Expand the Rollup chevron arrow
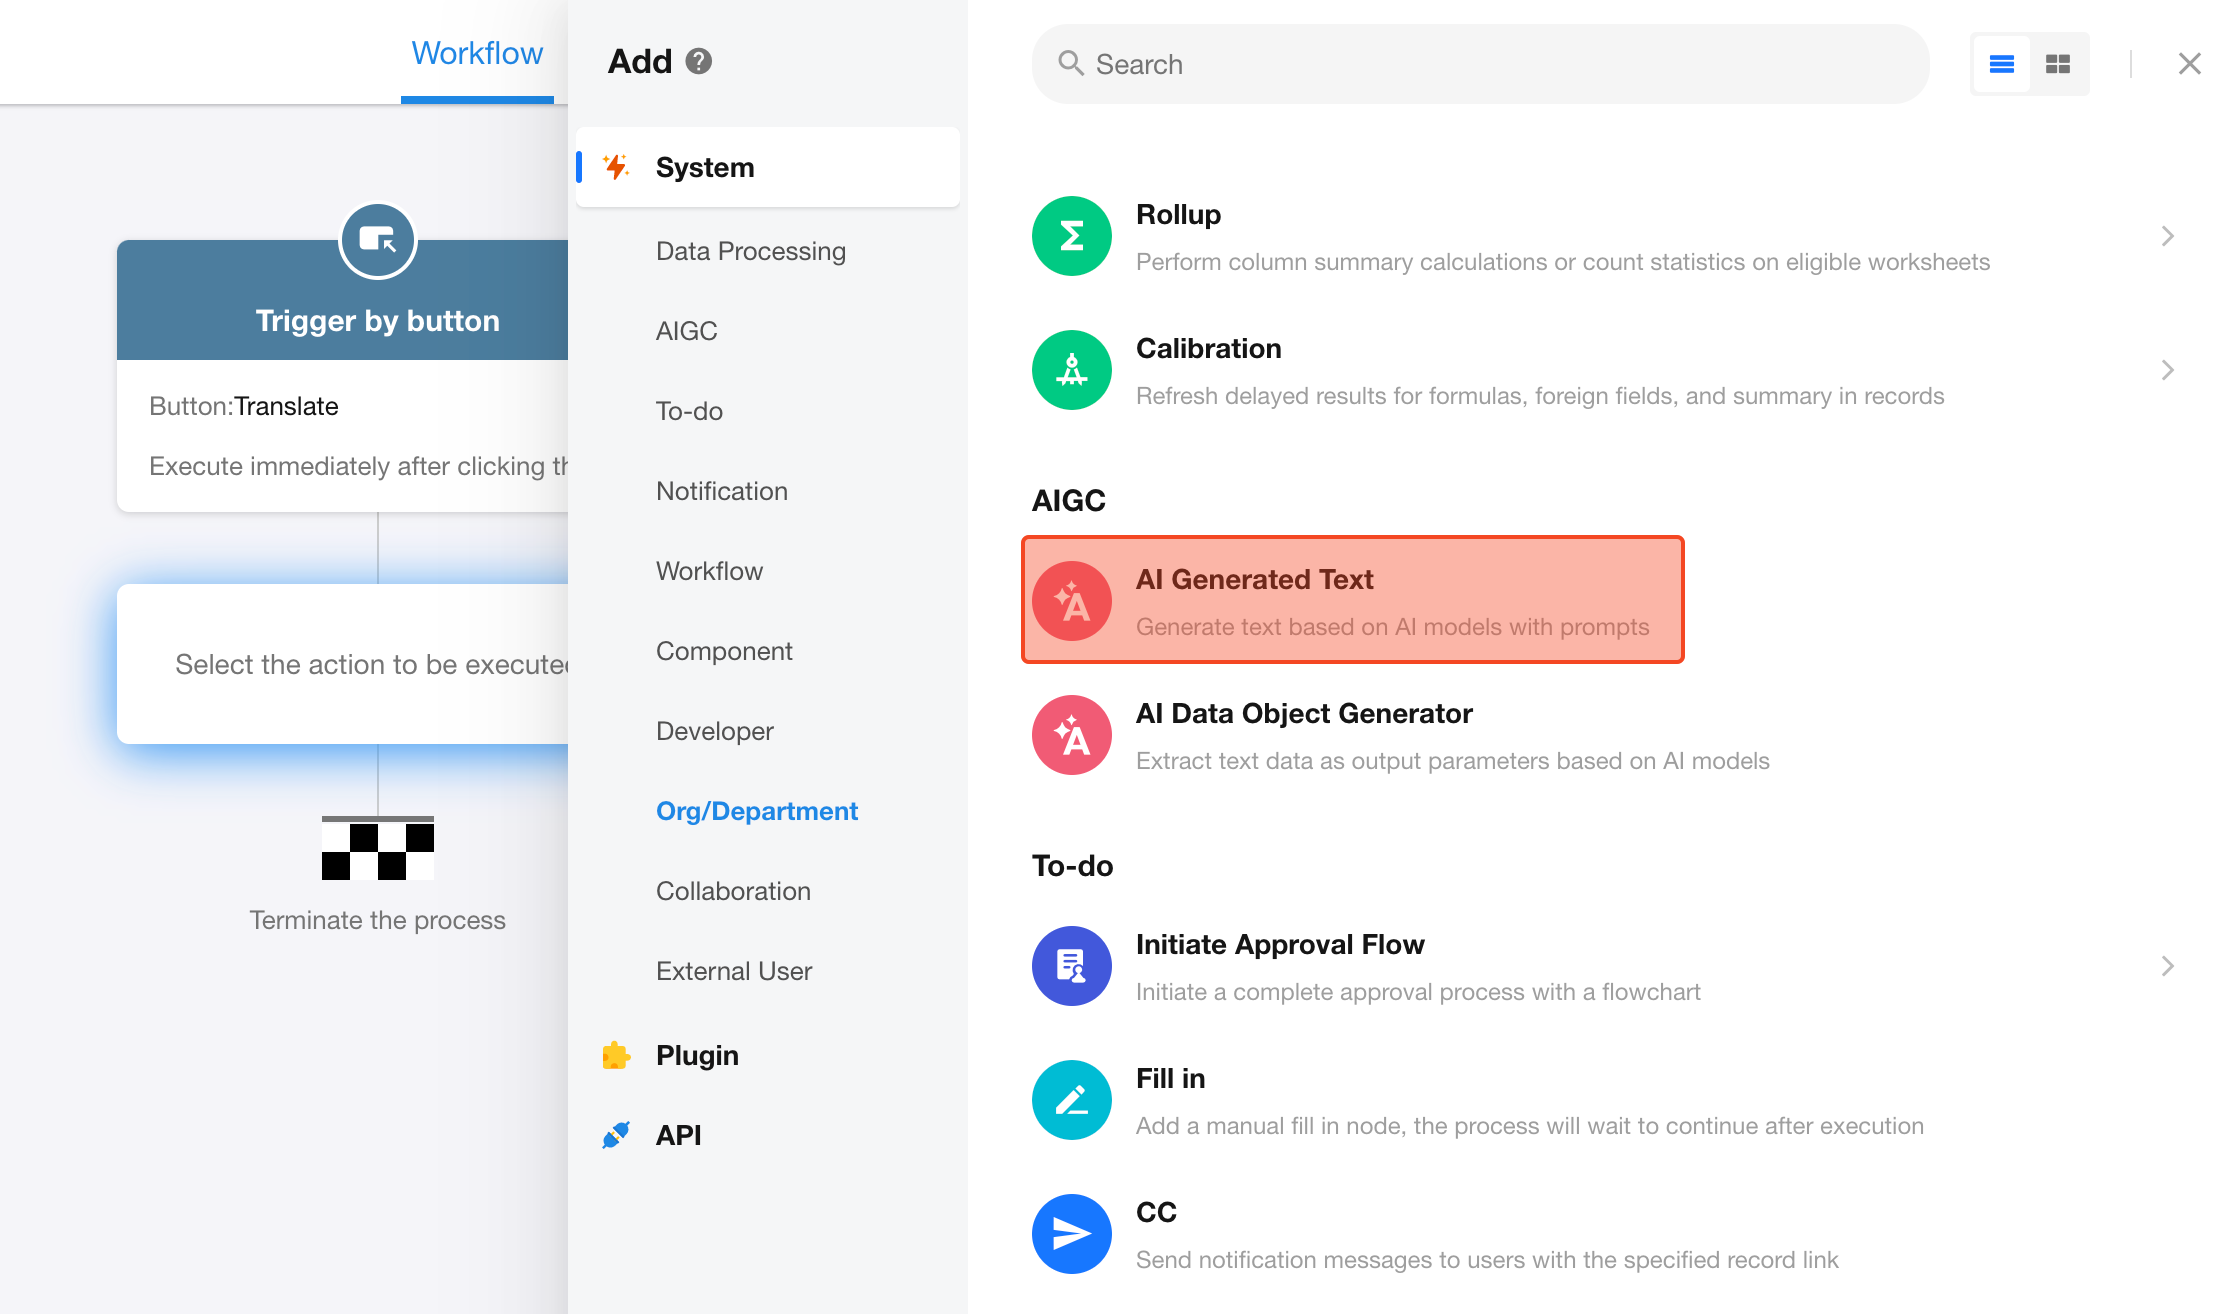Viewport: 2234px width, 1314px height. tap(2167, 236)
